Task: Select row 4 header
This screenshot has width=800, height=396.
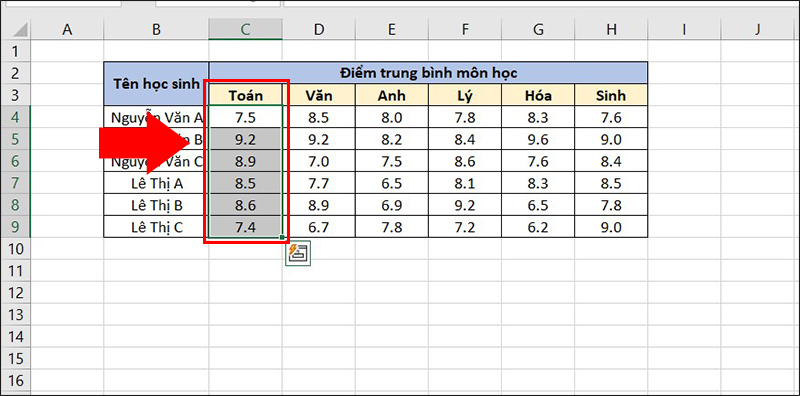Action: [16, 117]
